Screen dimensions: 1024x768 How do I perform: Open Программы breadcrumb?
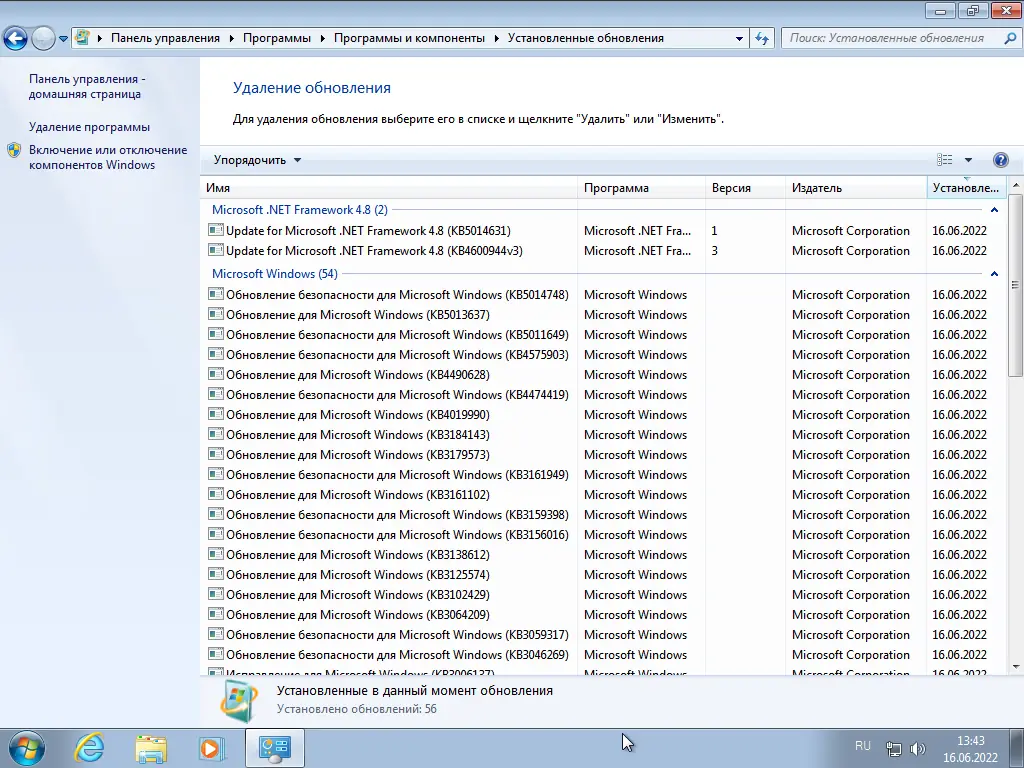pyautogui.click(x=277, y=38)
